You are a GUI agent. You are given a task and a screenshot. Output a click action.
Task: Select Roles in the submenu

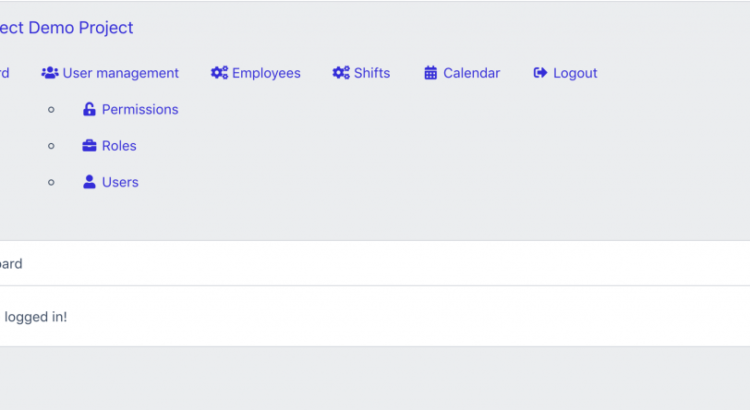[x=119, y=146]
